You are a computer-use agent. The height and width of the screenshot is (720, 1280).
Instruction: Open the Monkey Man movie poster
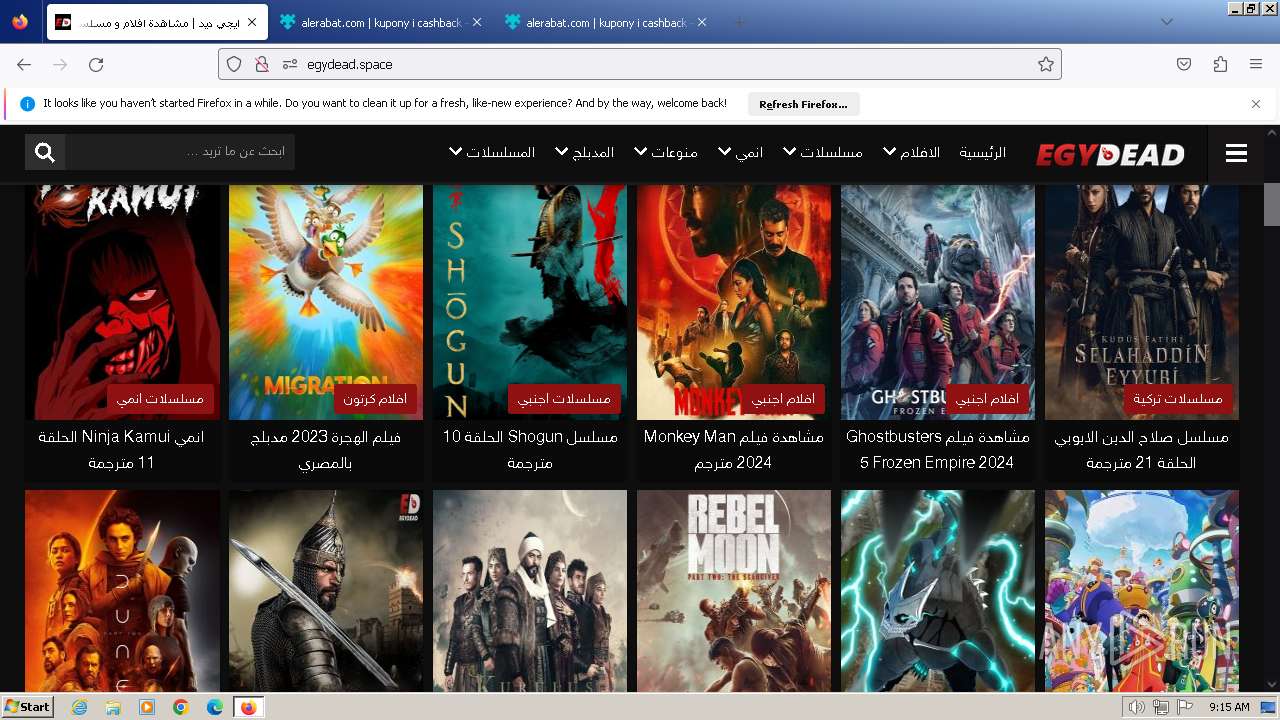tap(734, 302)
